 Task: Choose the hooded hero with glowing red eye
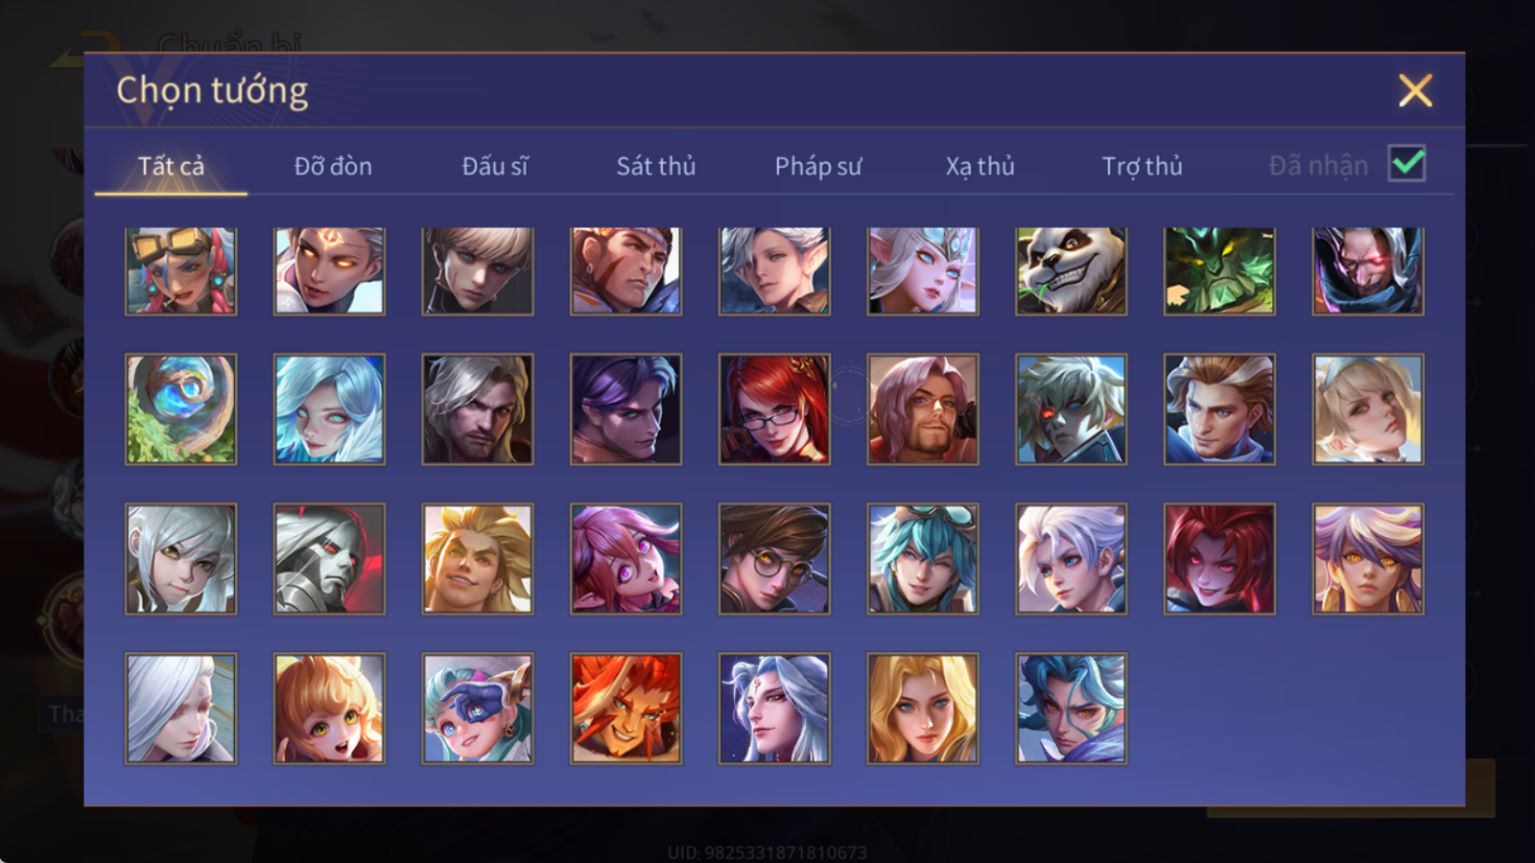1368,271
